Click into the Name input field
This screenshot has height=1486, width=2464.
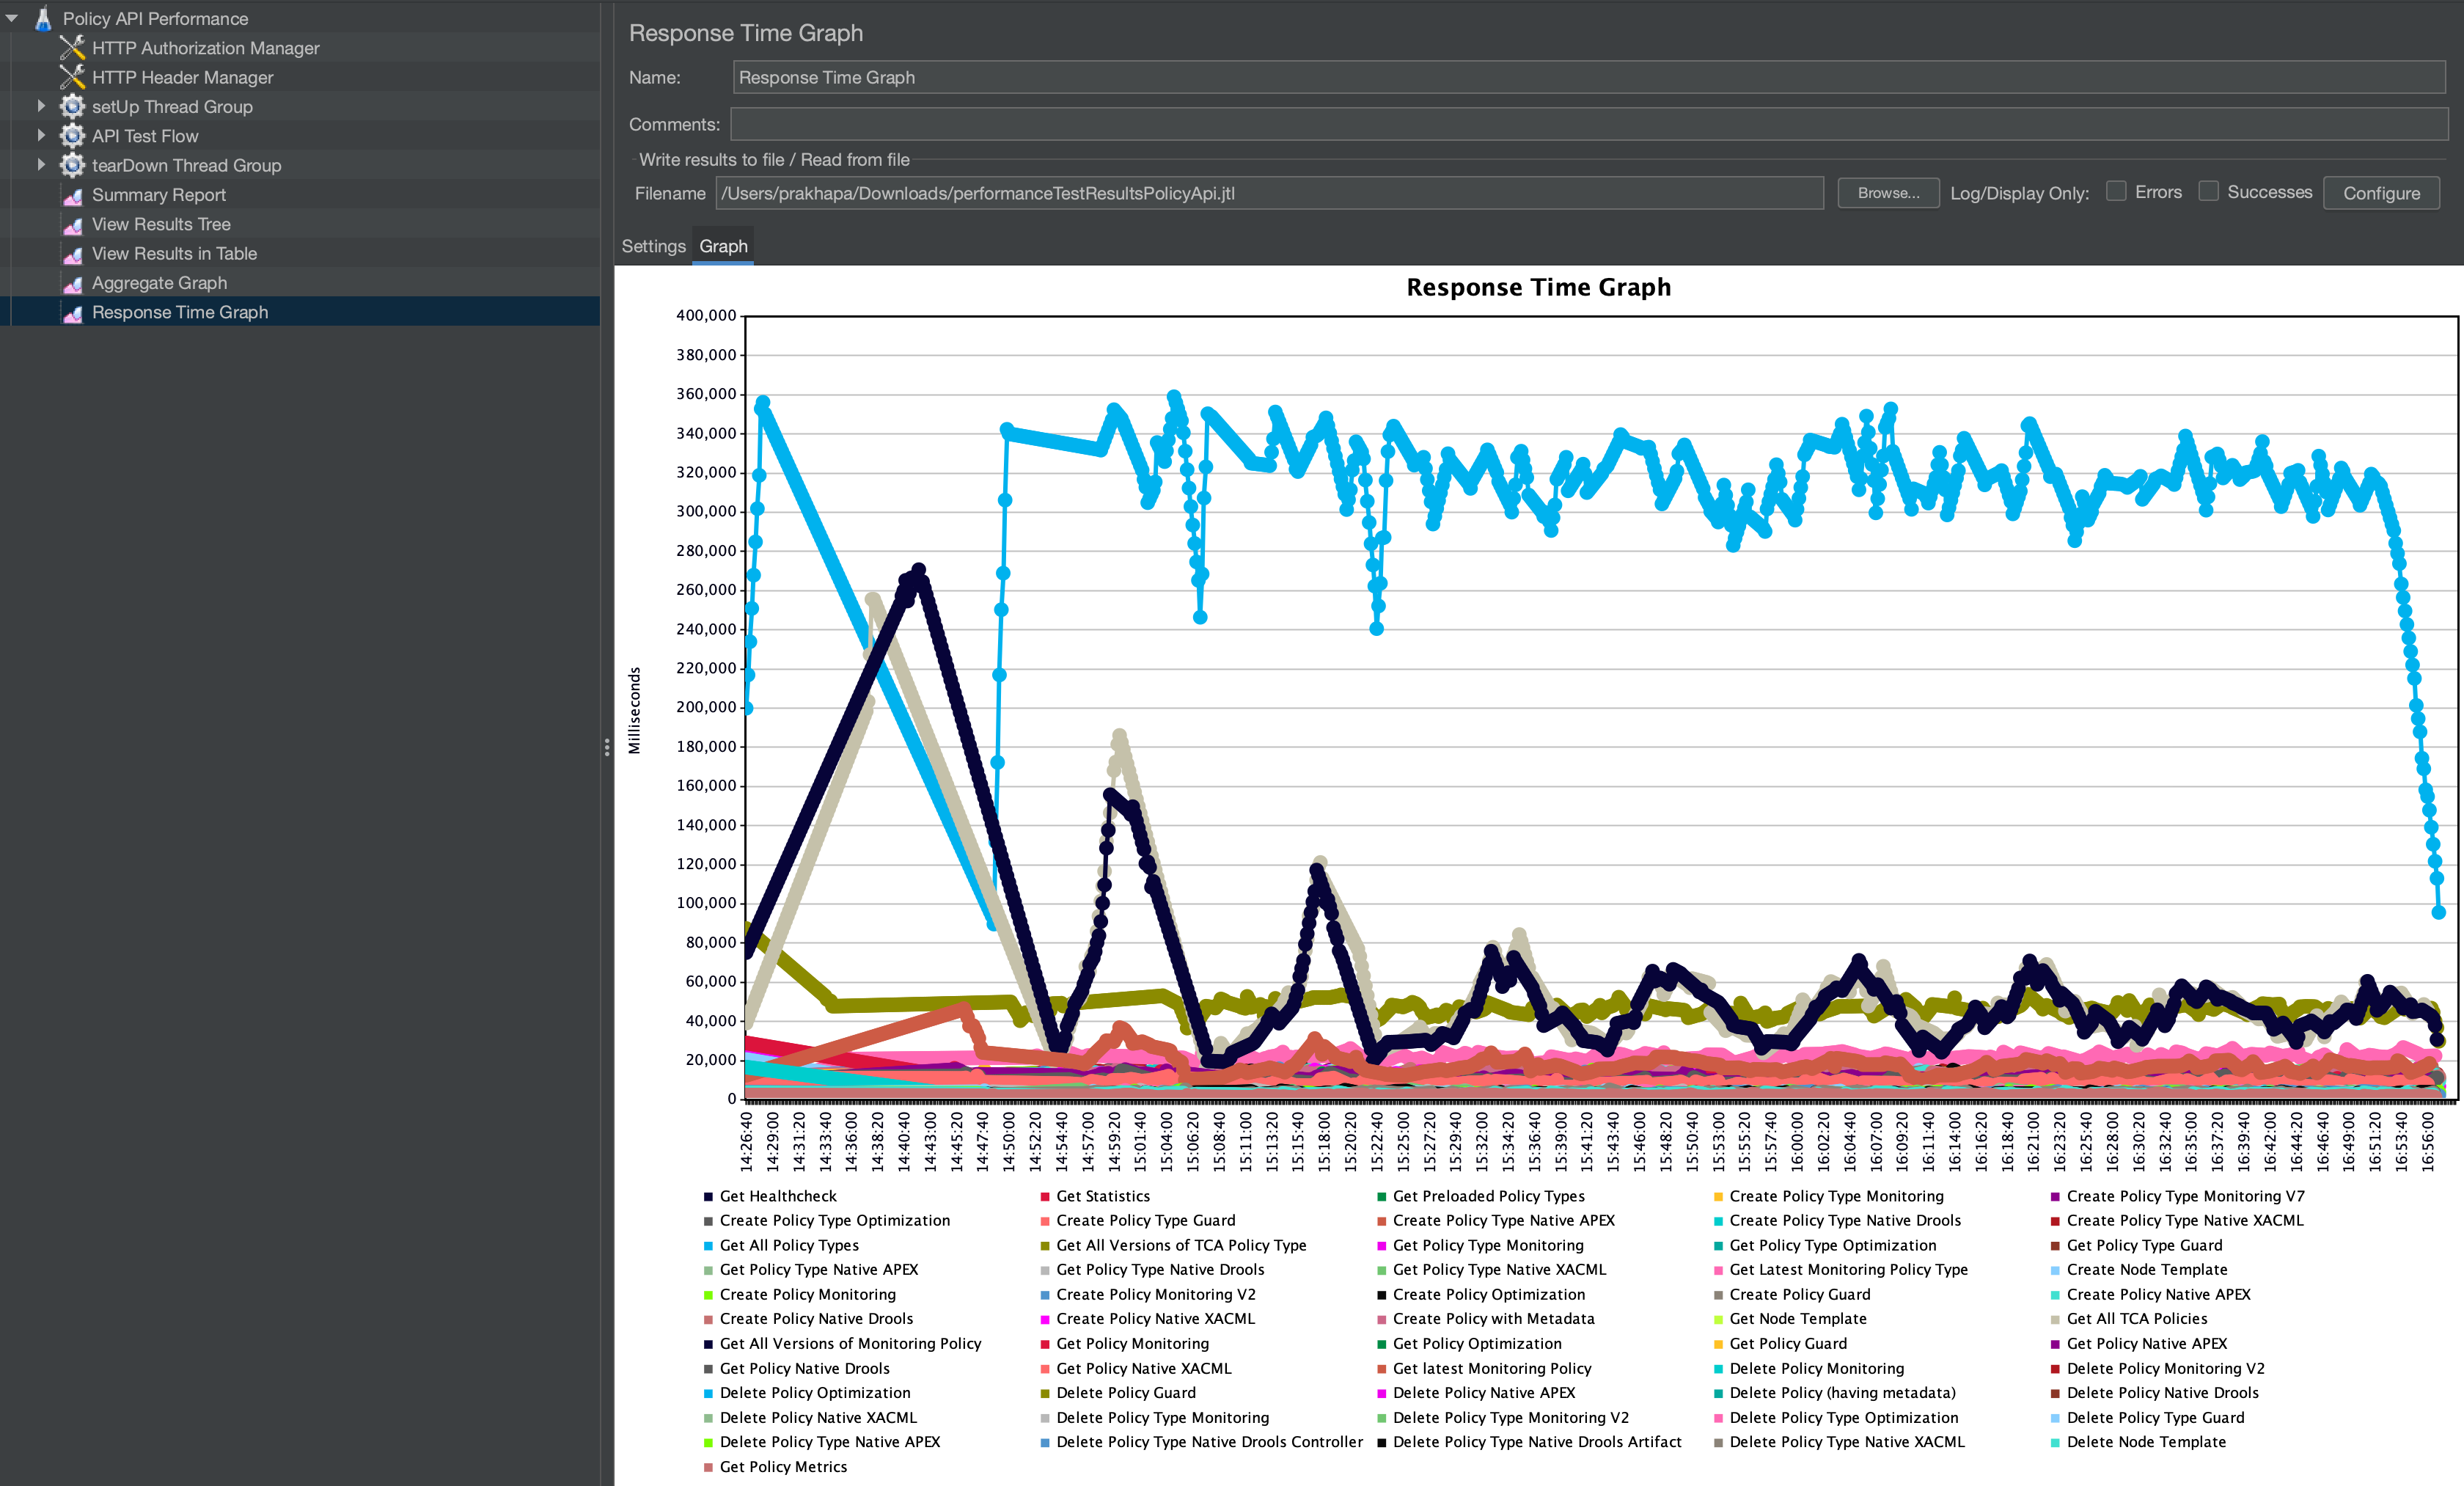tap(1589, 77)
